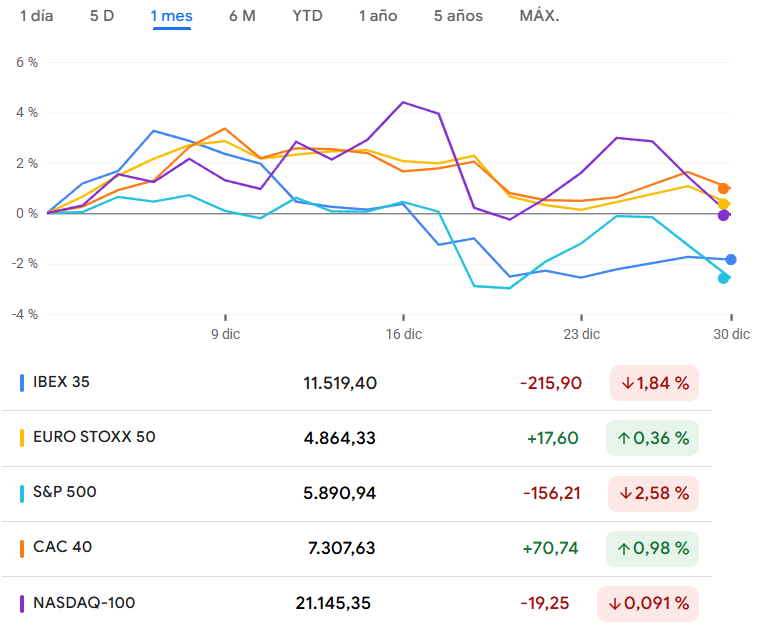Click the up arrow in the 0,98 % badge
776x631 pixels.
pyautogui.click(x=624, y=548)
